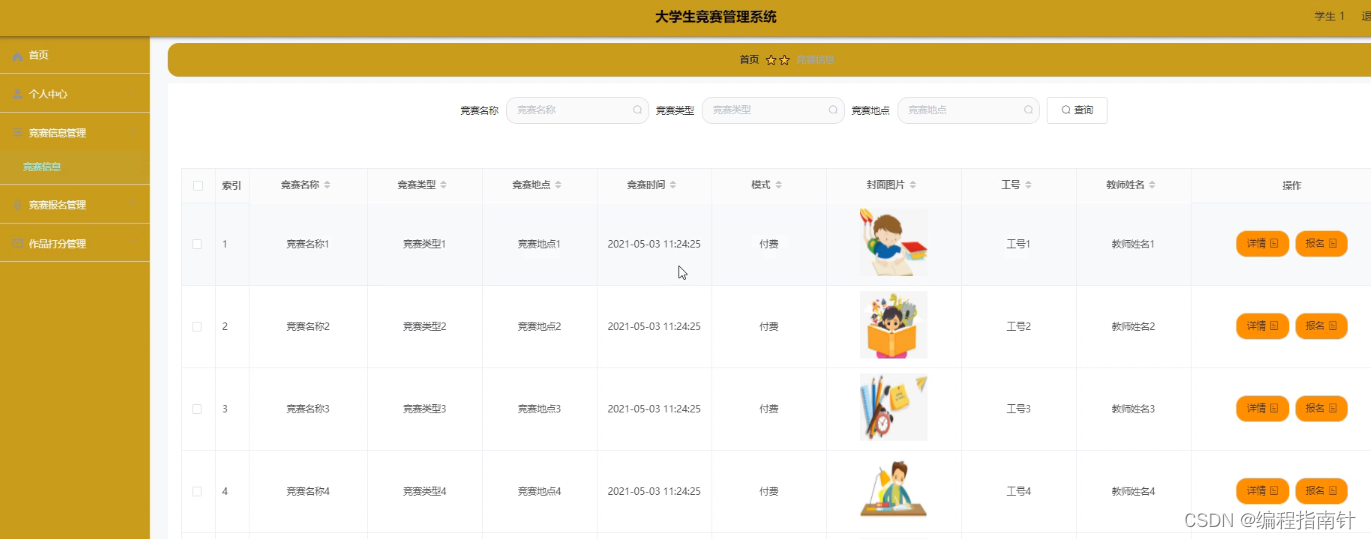Click the 竞赛类型 search input field
Image resolution: width=1371 pixels, height=539 pixels.
(x=773, y=110)
